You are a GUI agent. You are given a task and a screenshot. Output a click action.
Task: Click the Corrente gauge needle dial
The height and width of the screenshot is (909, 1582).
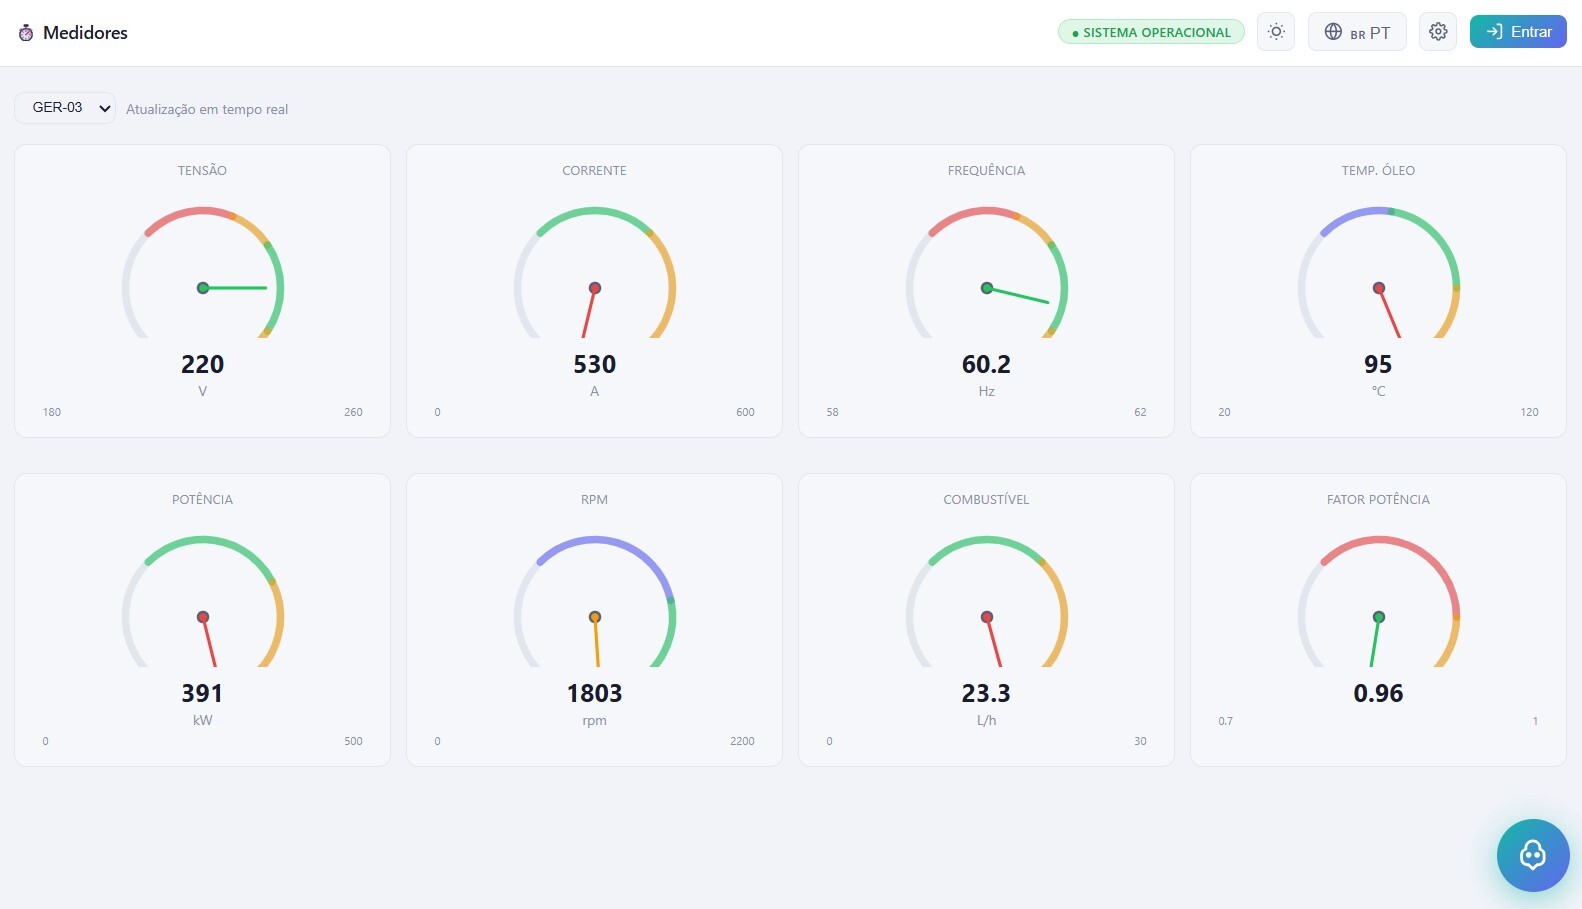coord(595,272)
